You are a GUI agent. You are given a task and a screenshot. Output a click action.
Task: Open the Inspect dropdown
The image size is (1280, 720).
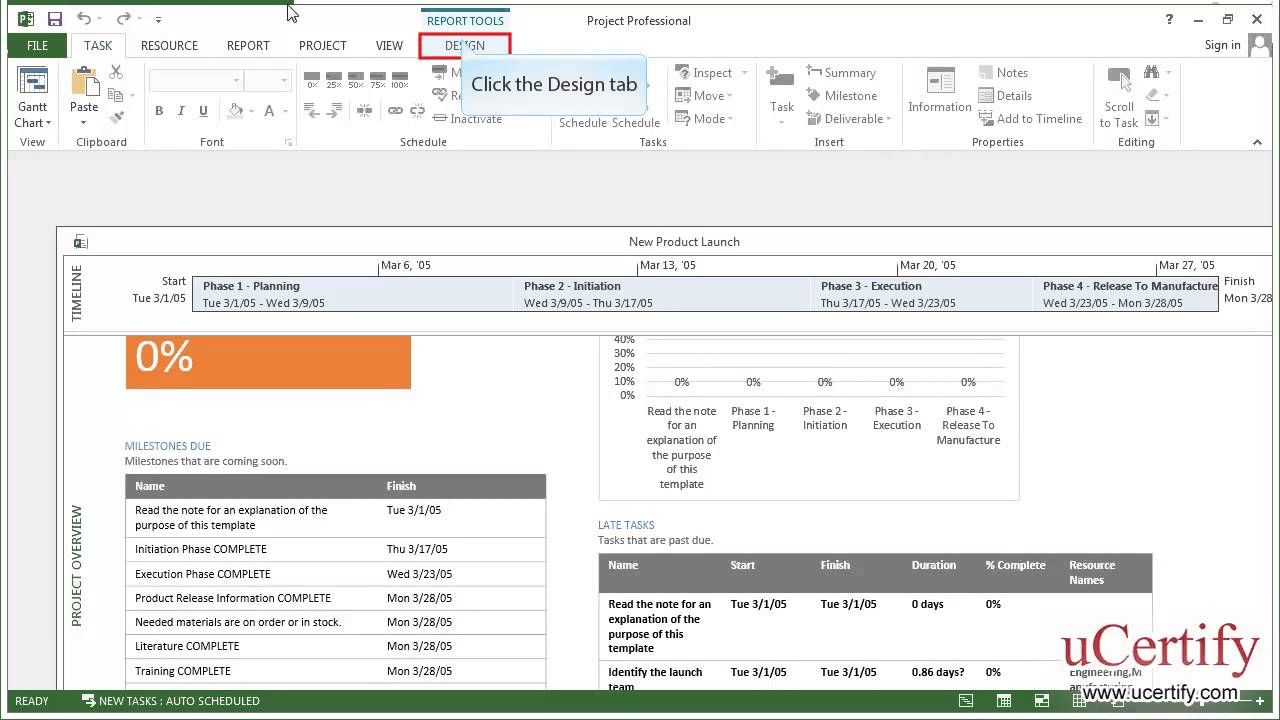711,72
